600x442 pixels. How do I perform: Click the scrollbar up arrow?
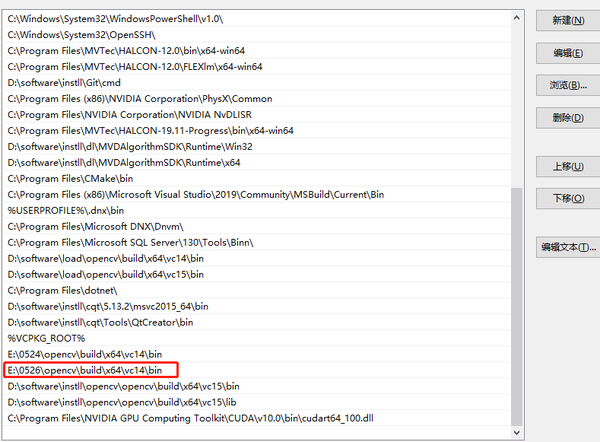click(517, 18)
